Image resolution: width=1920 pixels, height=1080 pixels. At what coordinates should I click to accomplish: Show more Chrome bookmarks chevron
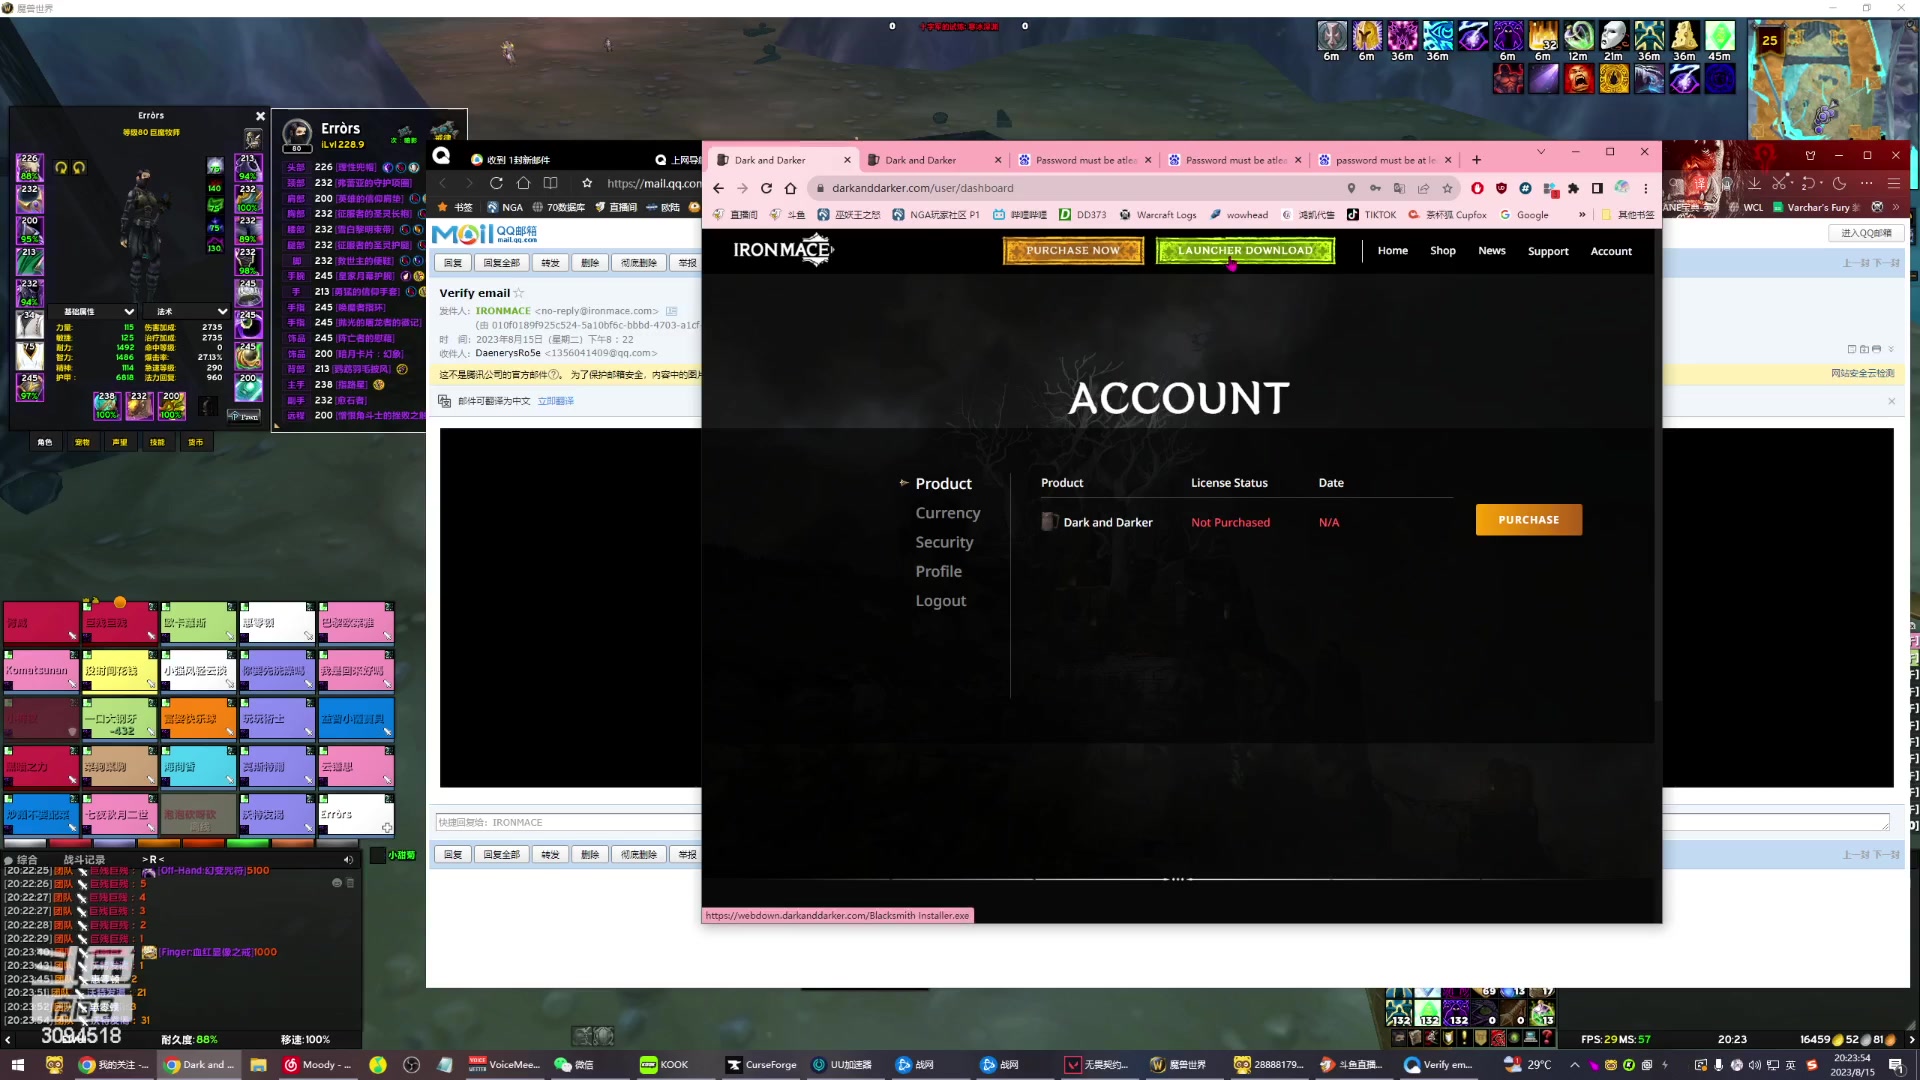1582,214
